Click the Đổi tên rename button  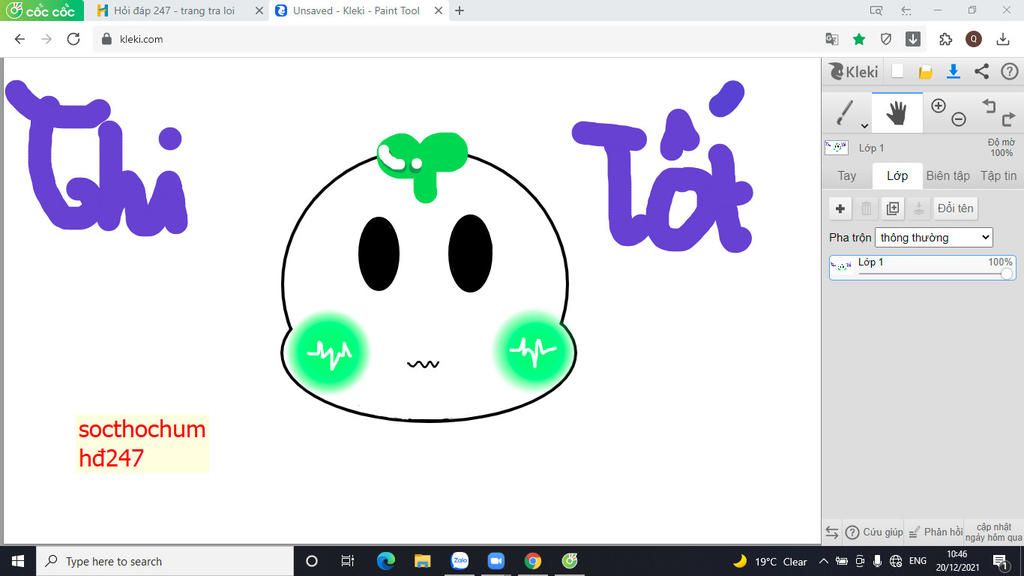pyautogui.click(x=955, y=208)
